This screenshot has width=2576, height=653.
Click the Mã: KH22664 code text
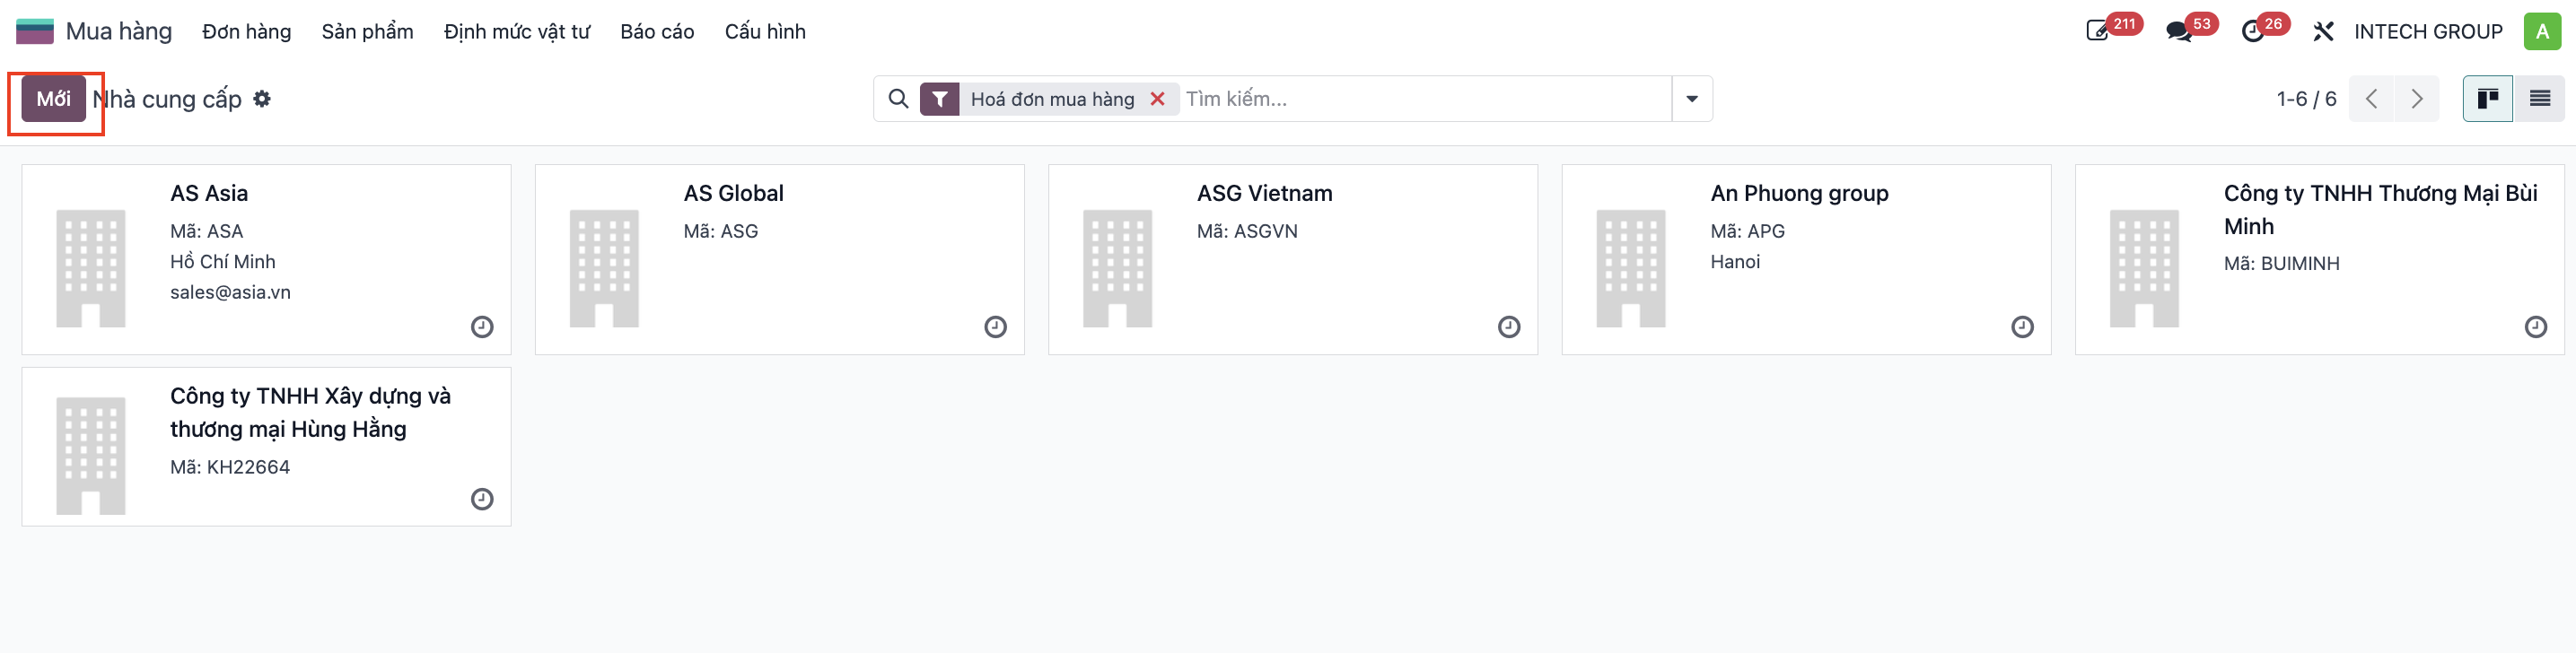(x=230, y=467)
